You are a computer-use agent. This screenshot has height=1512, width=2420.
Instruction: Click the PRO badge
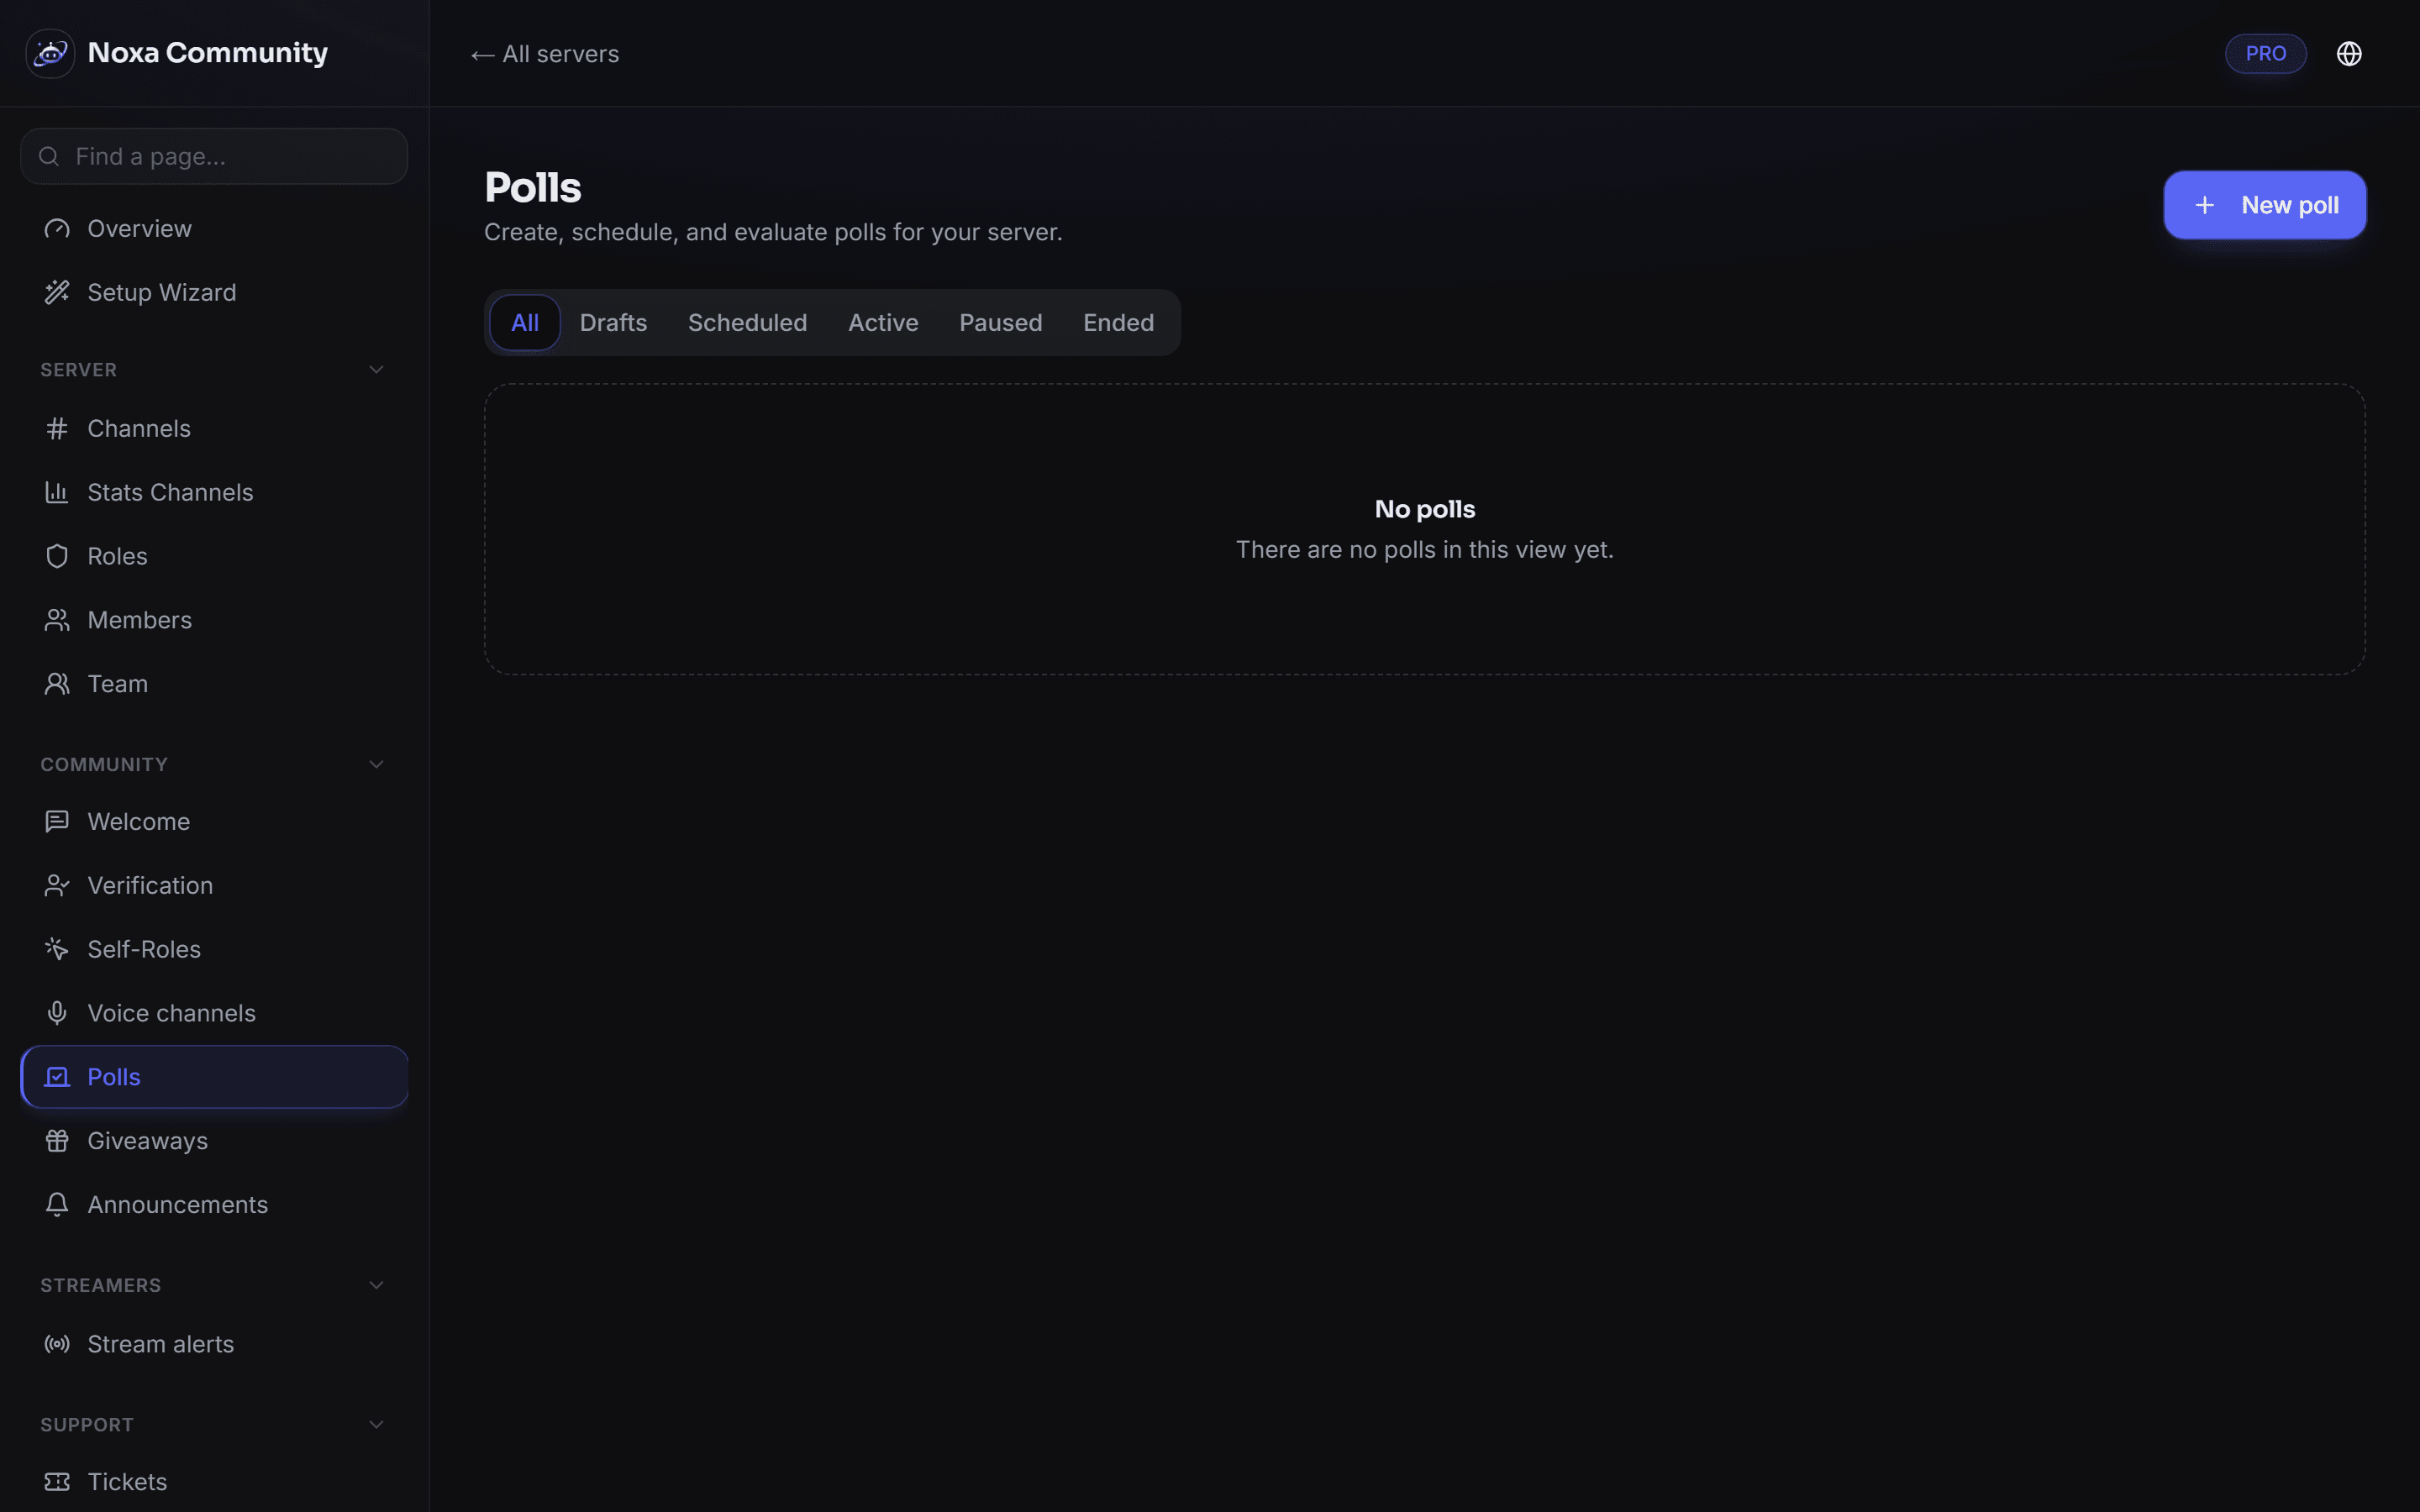(2265, 54)
